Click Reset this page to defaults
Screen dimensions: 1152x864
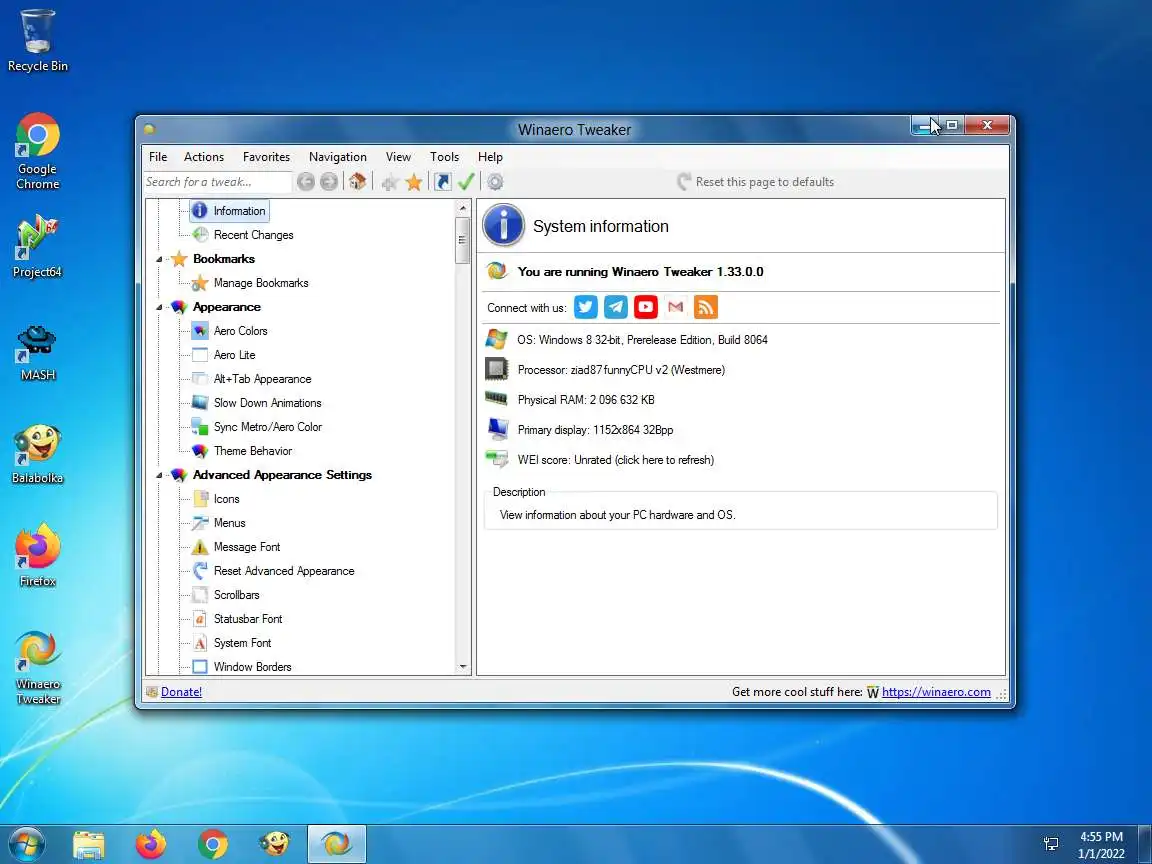tap(755, 181)
